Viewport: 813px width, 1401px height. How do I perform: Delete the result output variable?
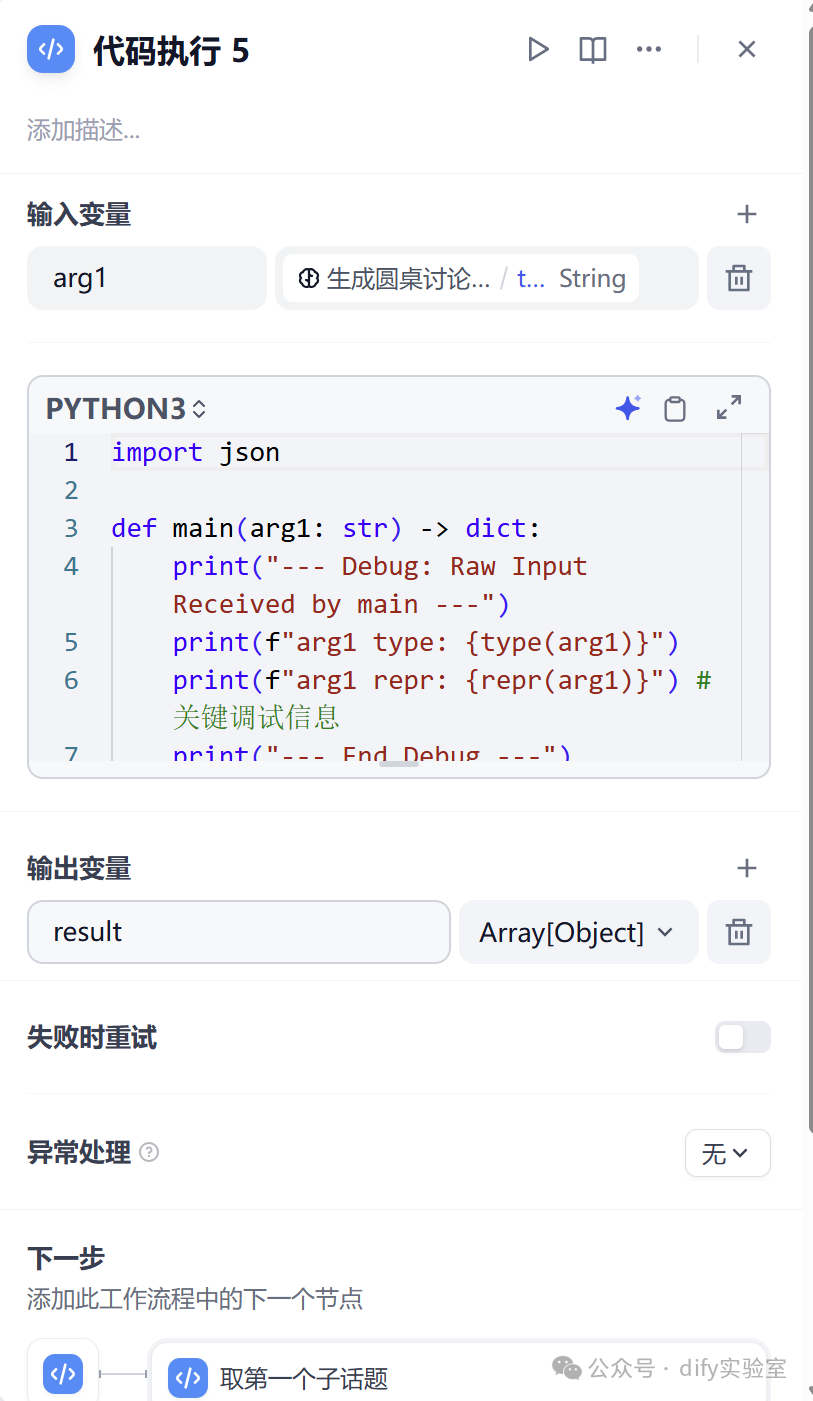point(738,932)
